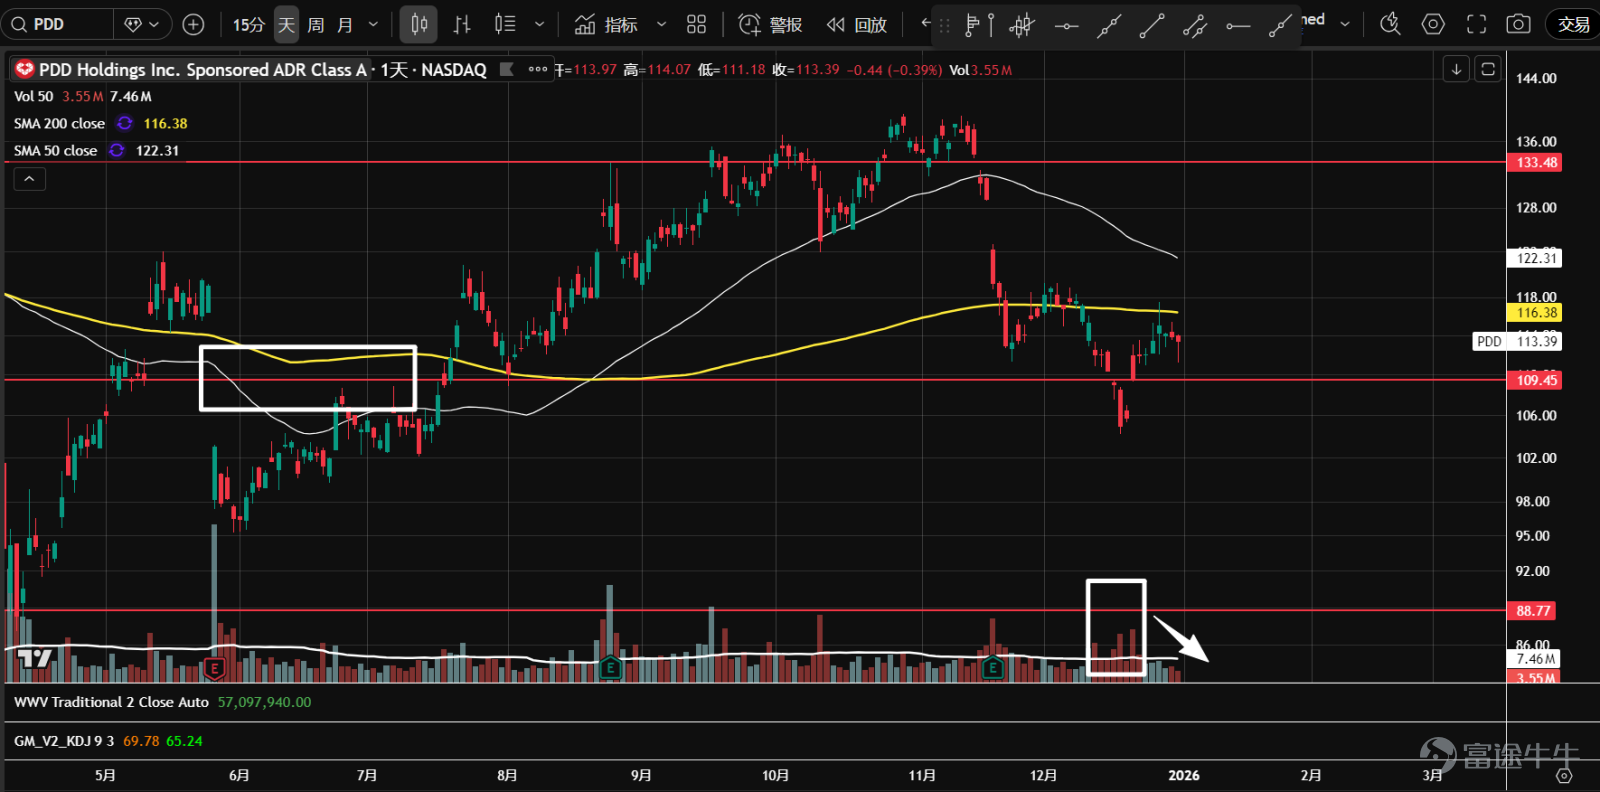Select the candlestick pattern drawing tool
Image resolution: width=1600 pixels, height=792 pixels.
tap(1021, 26)
